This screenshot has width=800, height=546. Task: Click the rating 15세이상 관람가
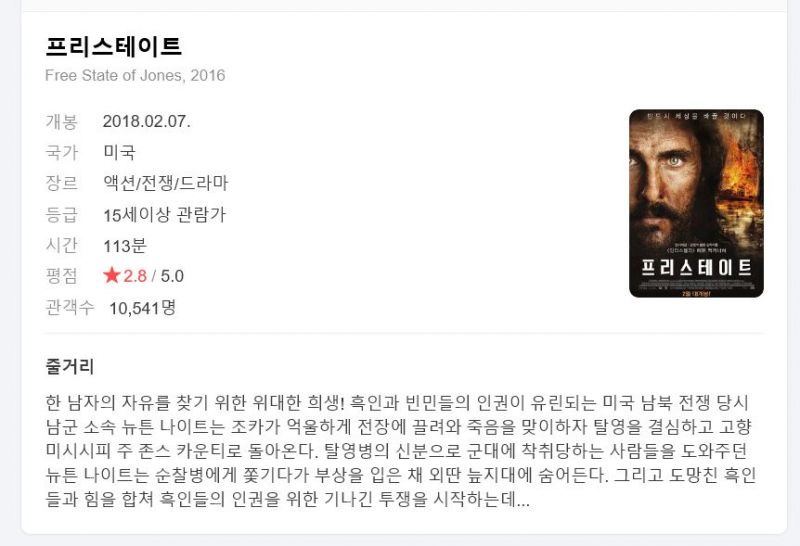(x=164, y=215)
